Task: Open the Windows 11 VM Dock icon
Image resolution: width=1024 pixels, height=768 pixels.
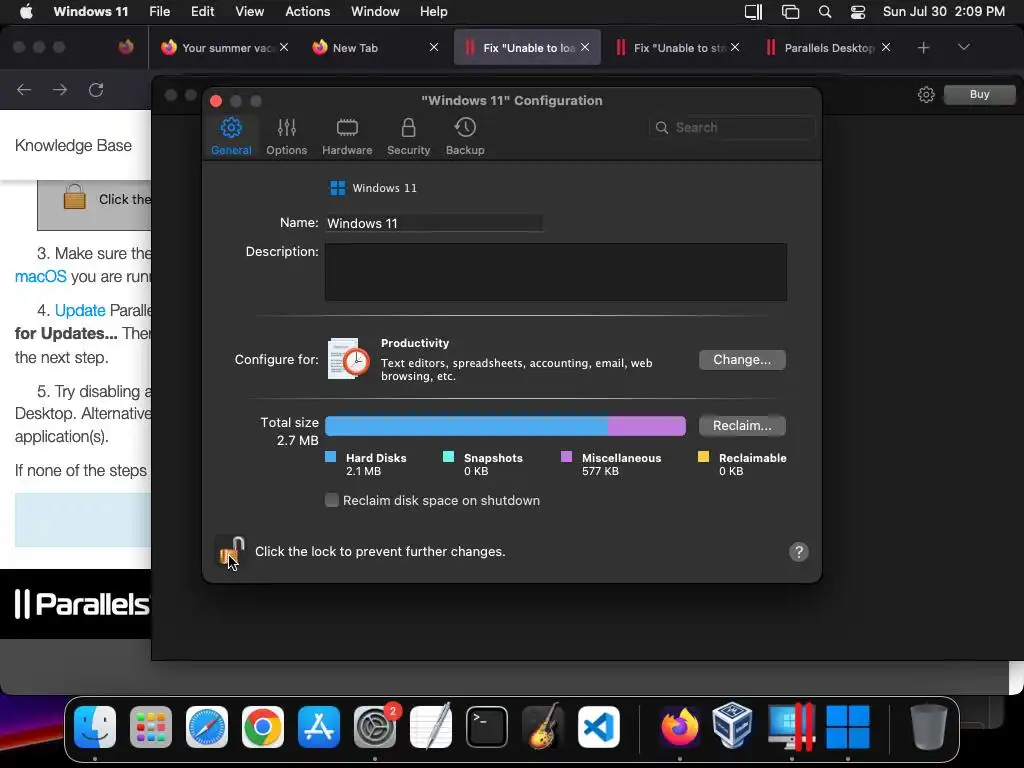Action: tap(848, 727)
